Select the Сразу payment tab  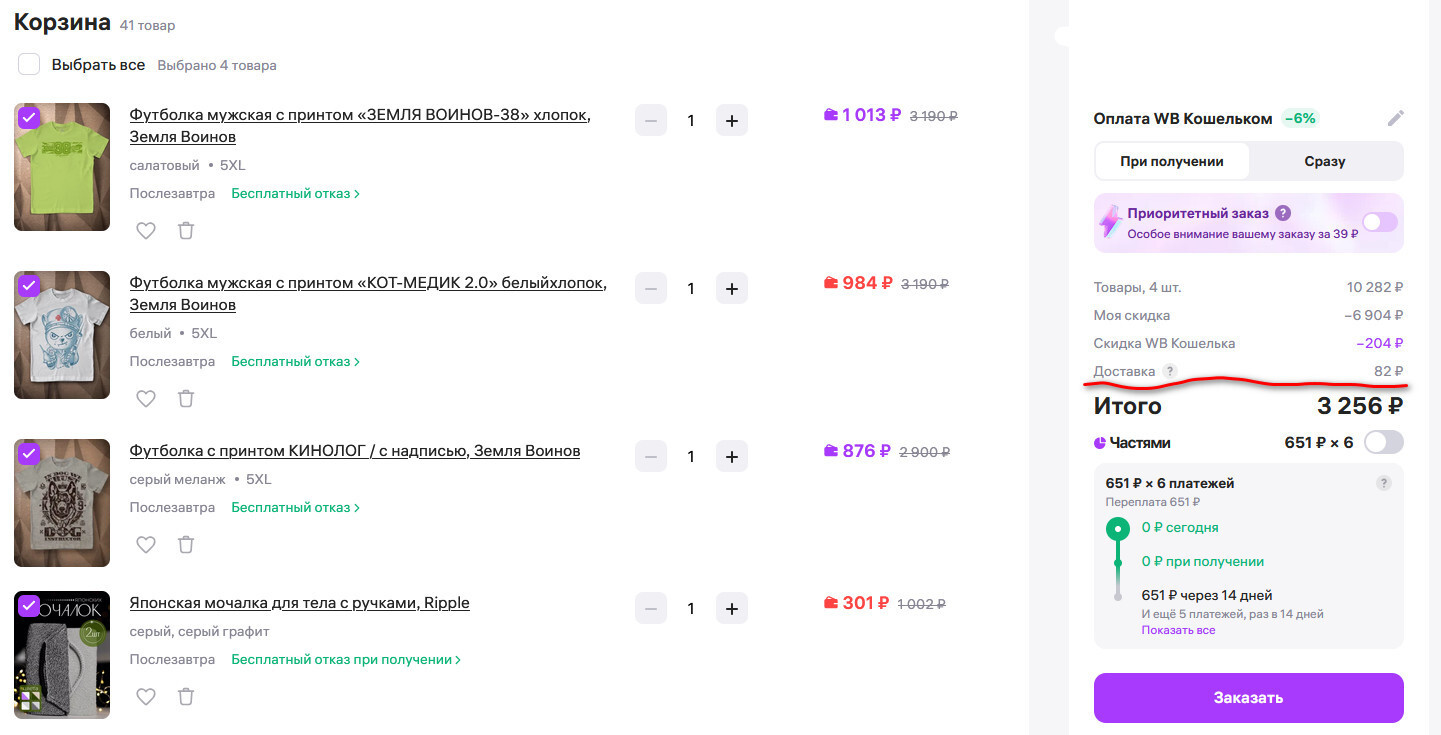[x=1324, y=161]
